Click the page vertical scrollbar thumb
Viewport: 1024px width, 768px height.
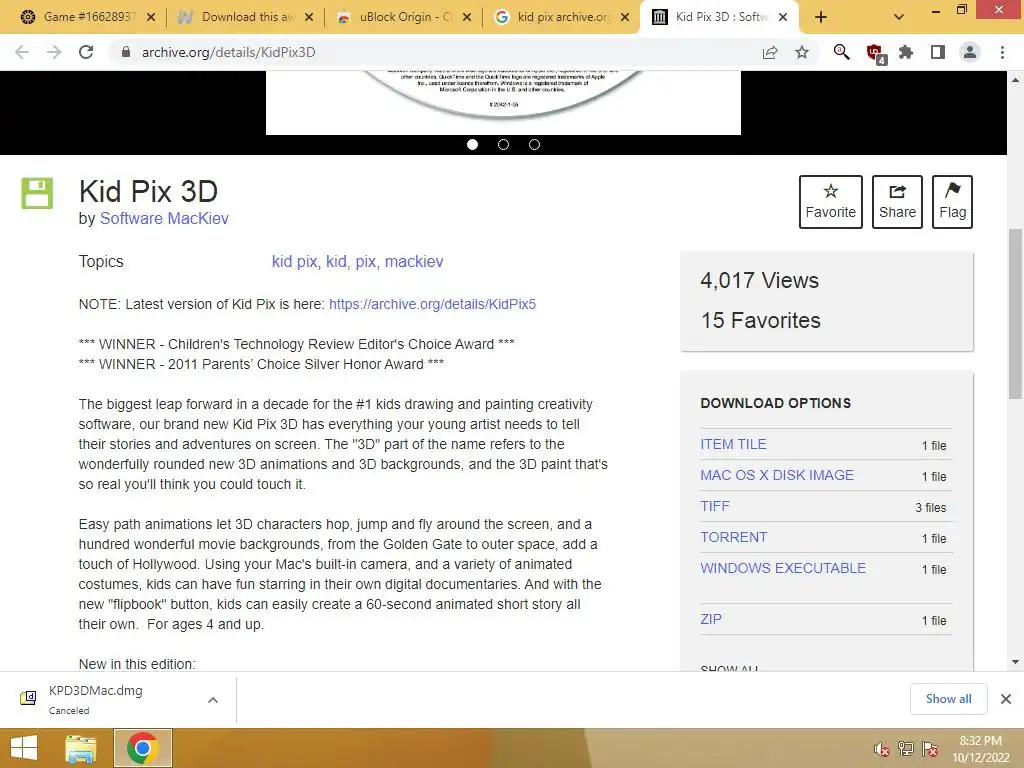[x=1016, y=313]
